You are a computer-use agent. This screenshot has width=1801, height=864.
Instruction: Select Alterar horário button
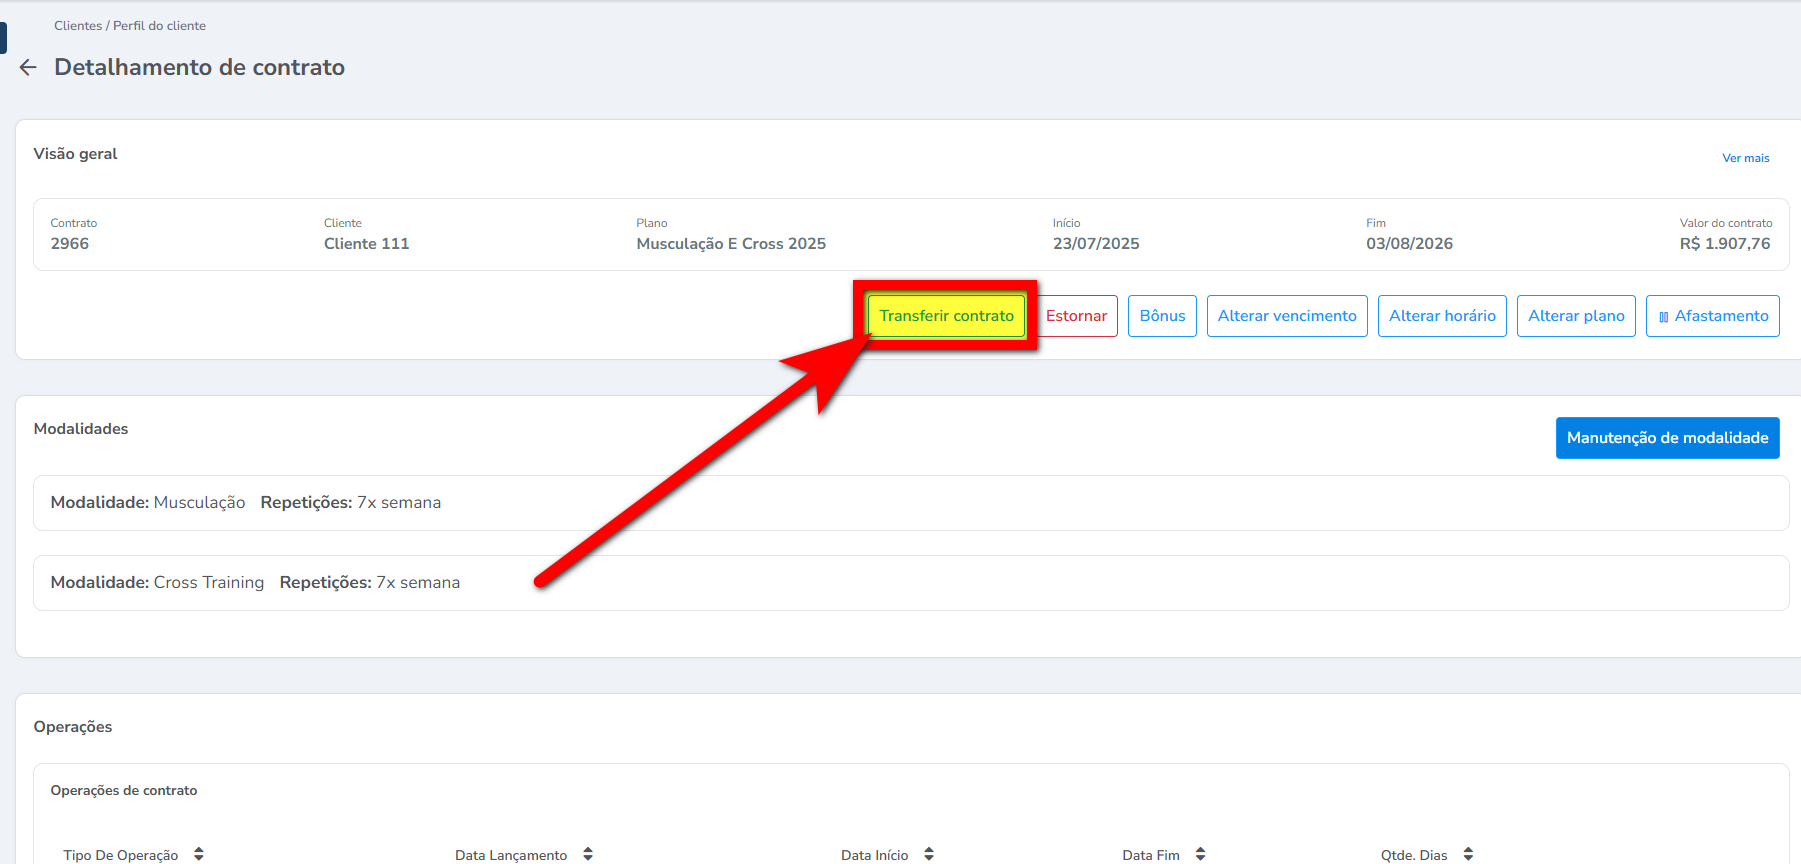[x=1442, y=316]
